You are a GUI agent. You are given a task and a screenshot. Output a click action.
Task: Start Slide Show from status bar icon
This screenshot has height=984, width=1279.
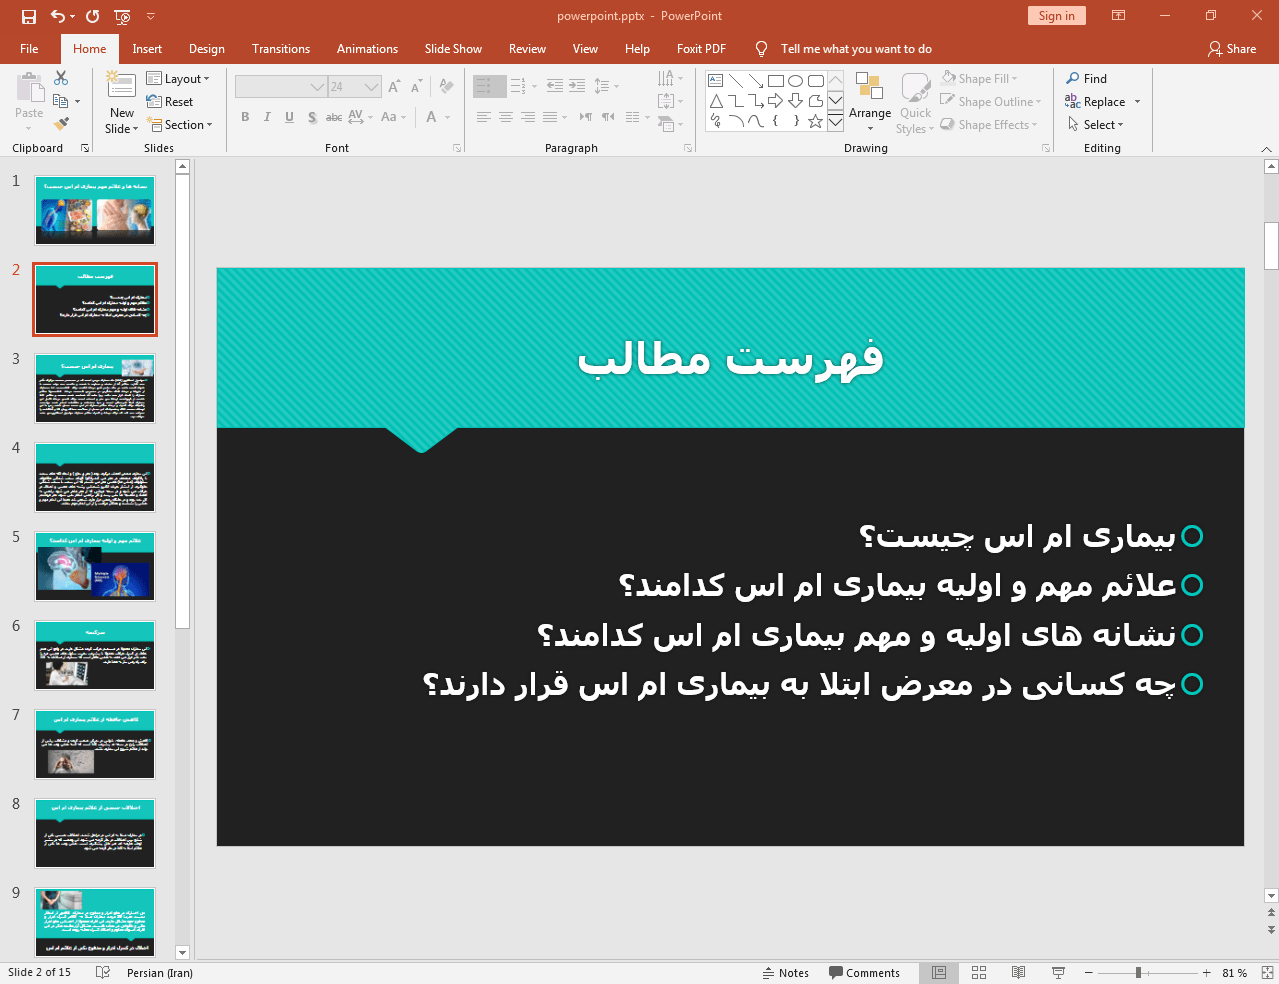[1058, 972]
